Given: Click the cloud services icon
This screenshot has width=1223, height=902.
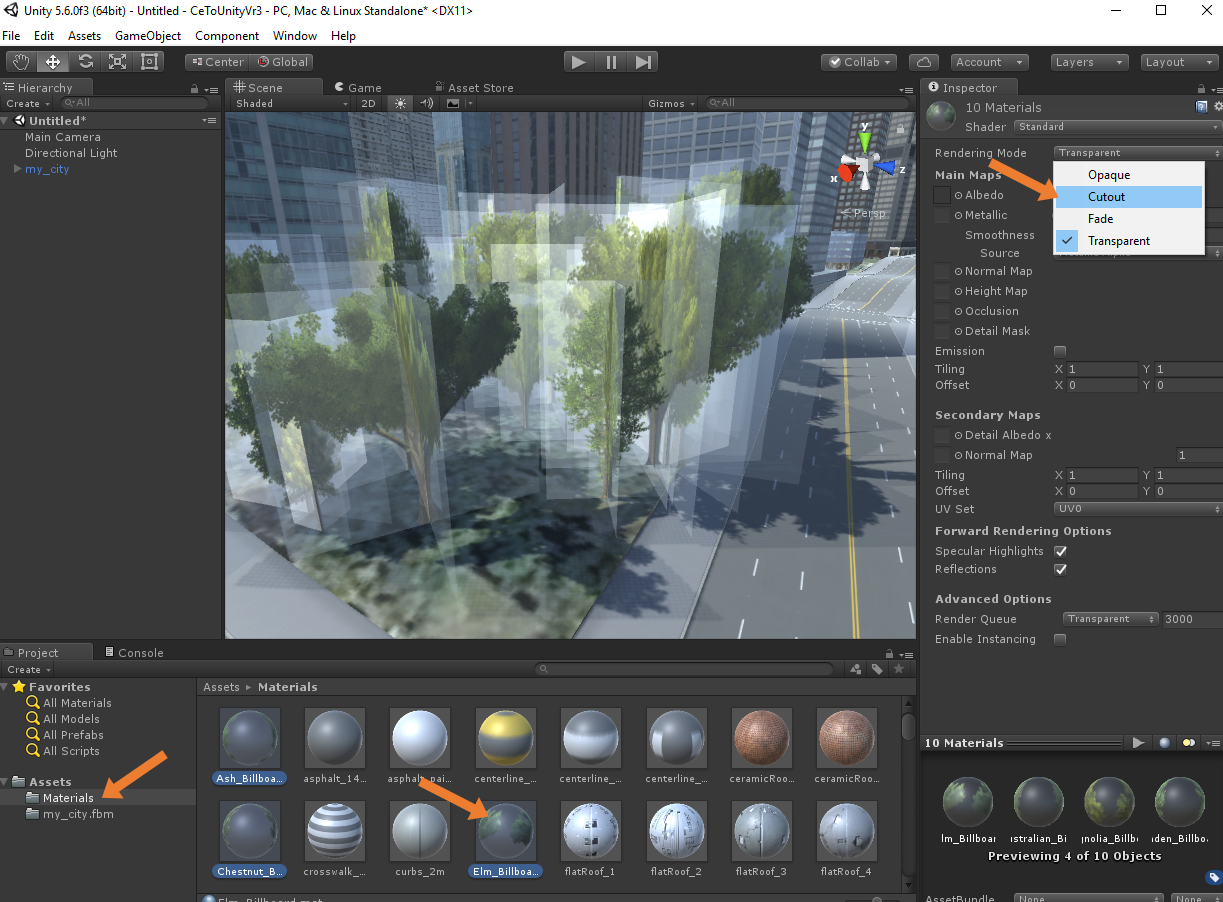Looking at the screenshot, I should pos(926,62).
